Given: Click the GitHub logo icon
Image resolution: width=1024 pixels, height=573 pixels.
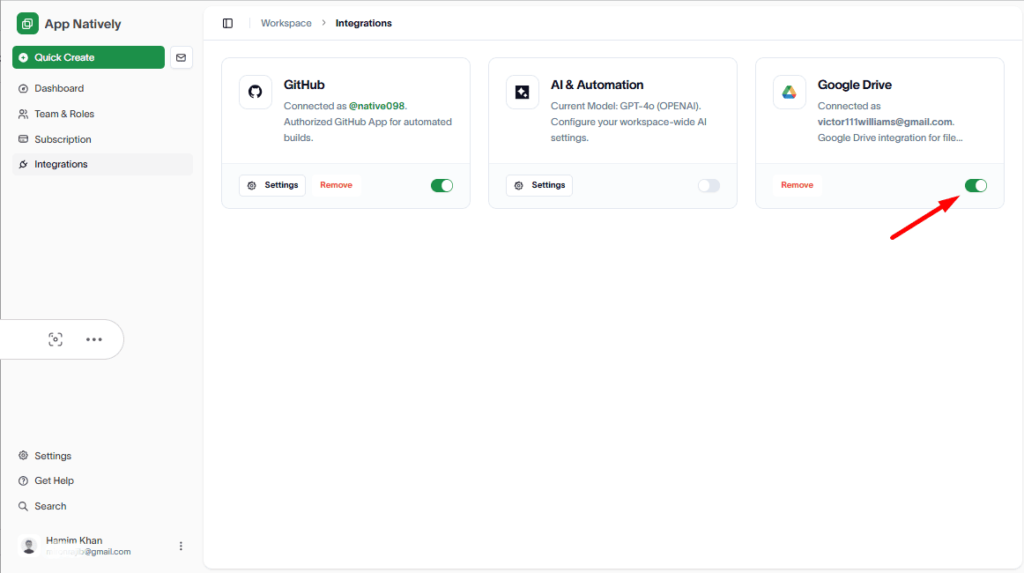Looking at the screenshot, I should point(255,91).
